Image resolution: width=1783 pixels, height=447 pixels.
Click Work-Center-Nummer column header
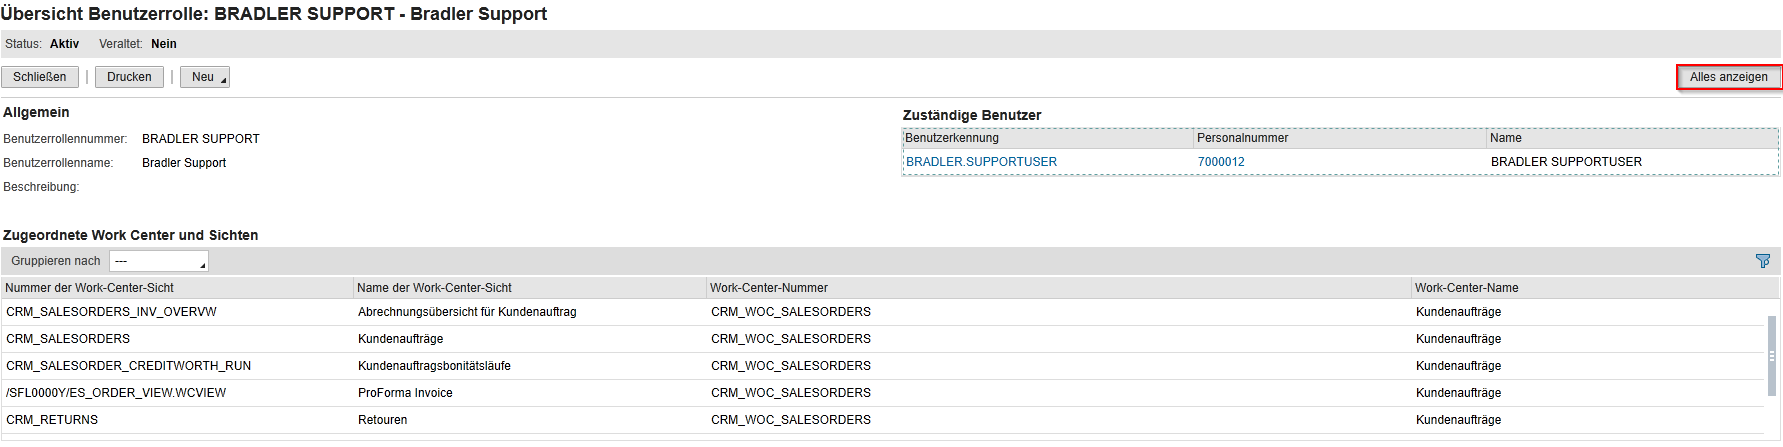[1059, 288]
